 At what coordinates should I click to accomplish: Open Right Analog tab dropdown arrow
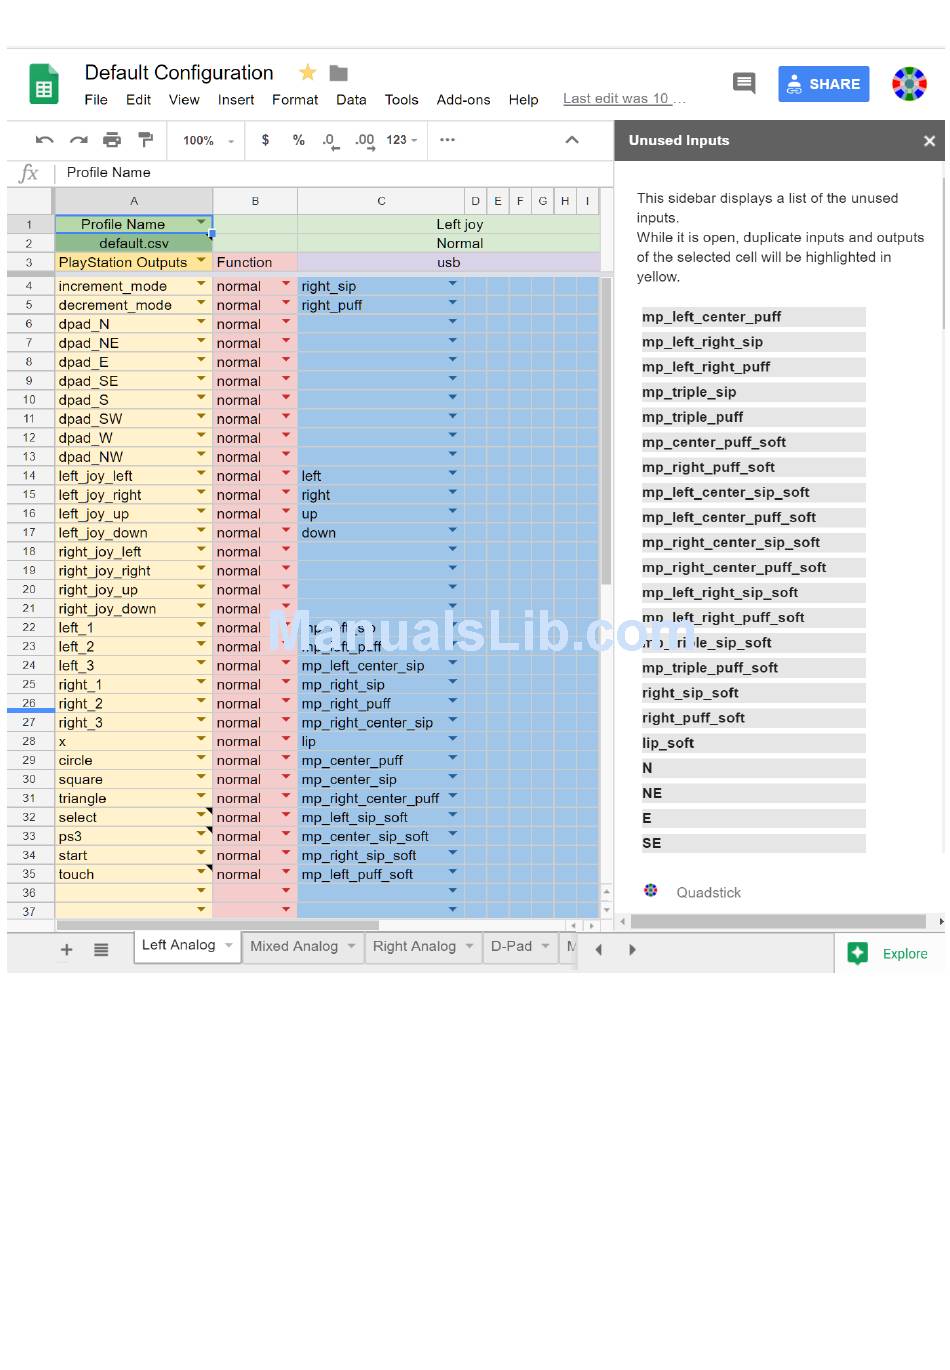[x=469, y=946]
